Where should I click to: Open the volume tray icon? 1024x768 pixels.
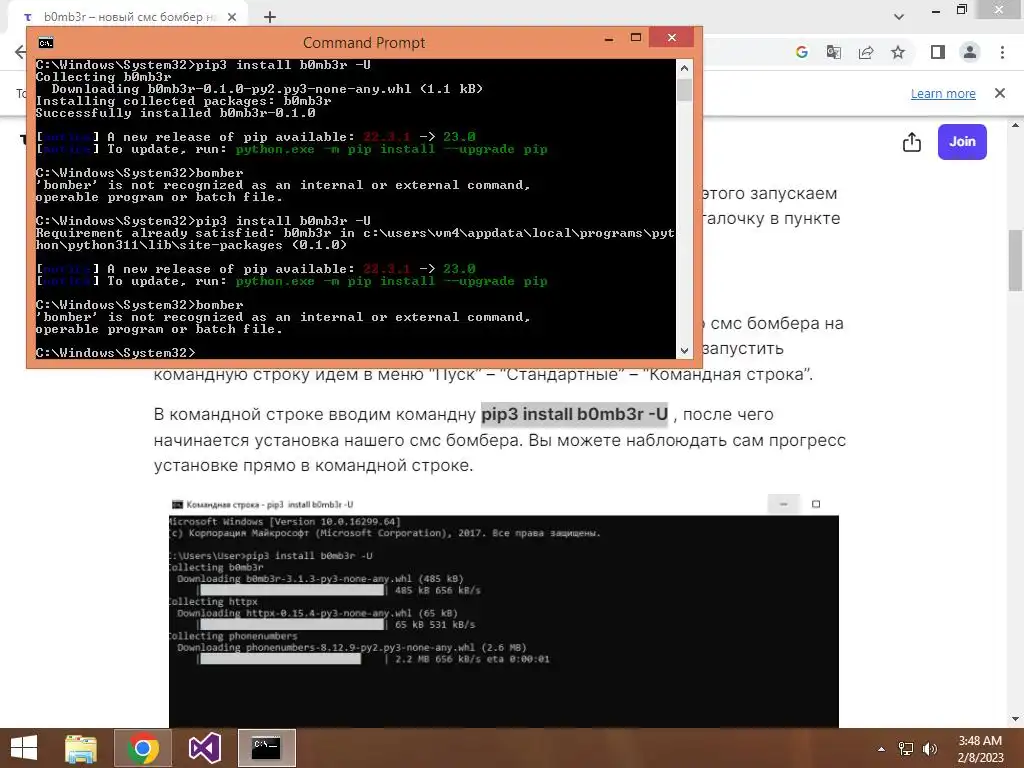[930, 749]
